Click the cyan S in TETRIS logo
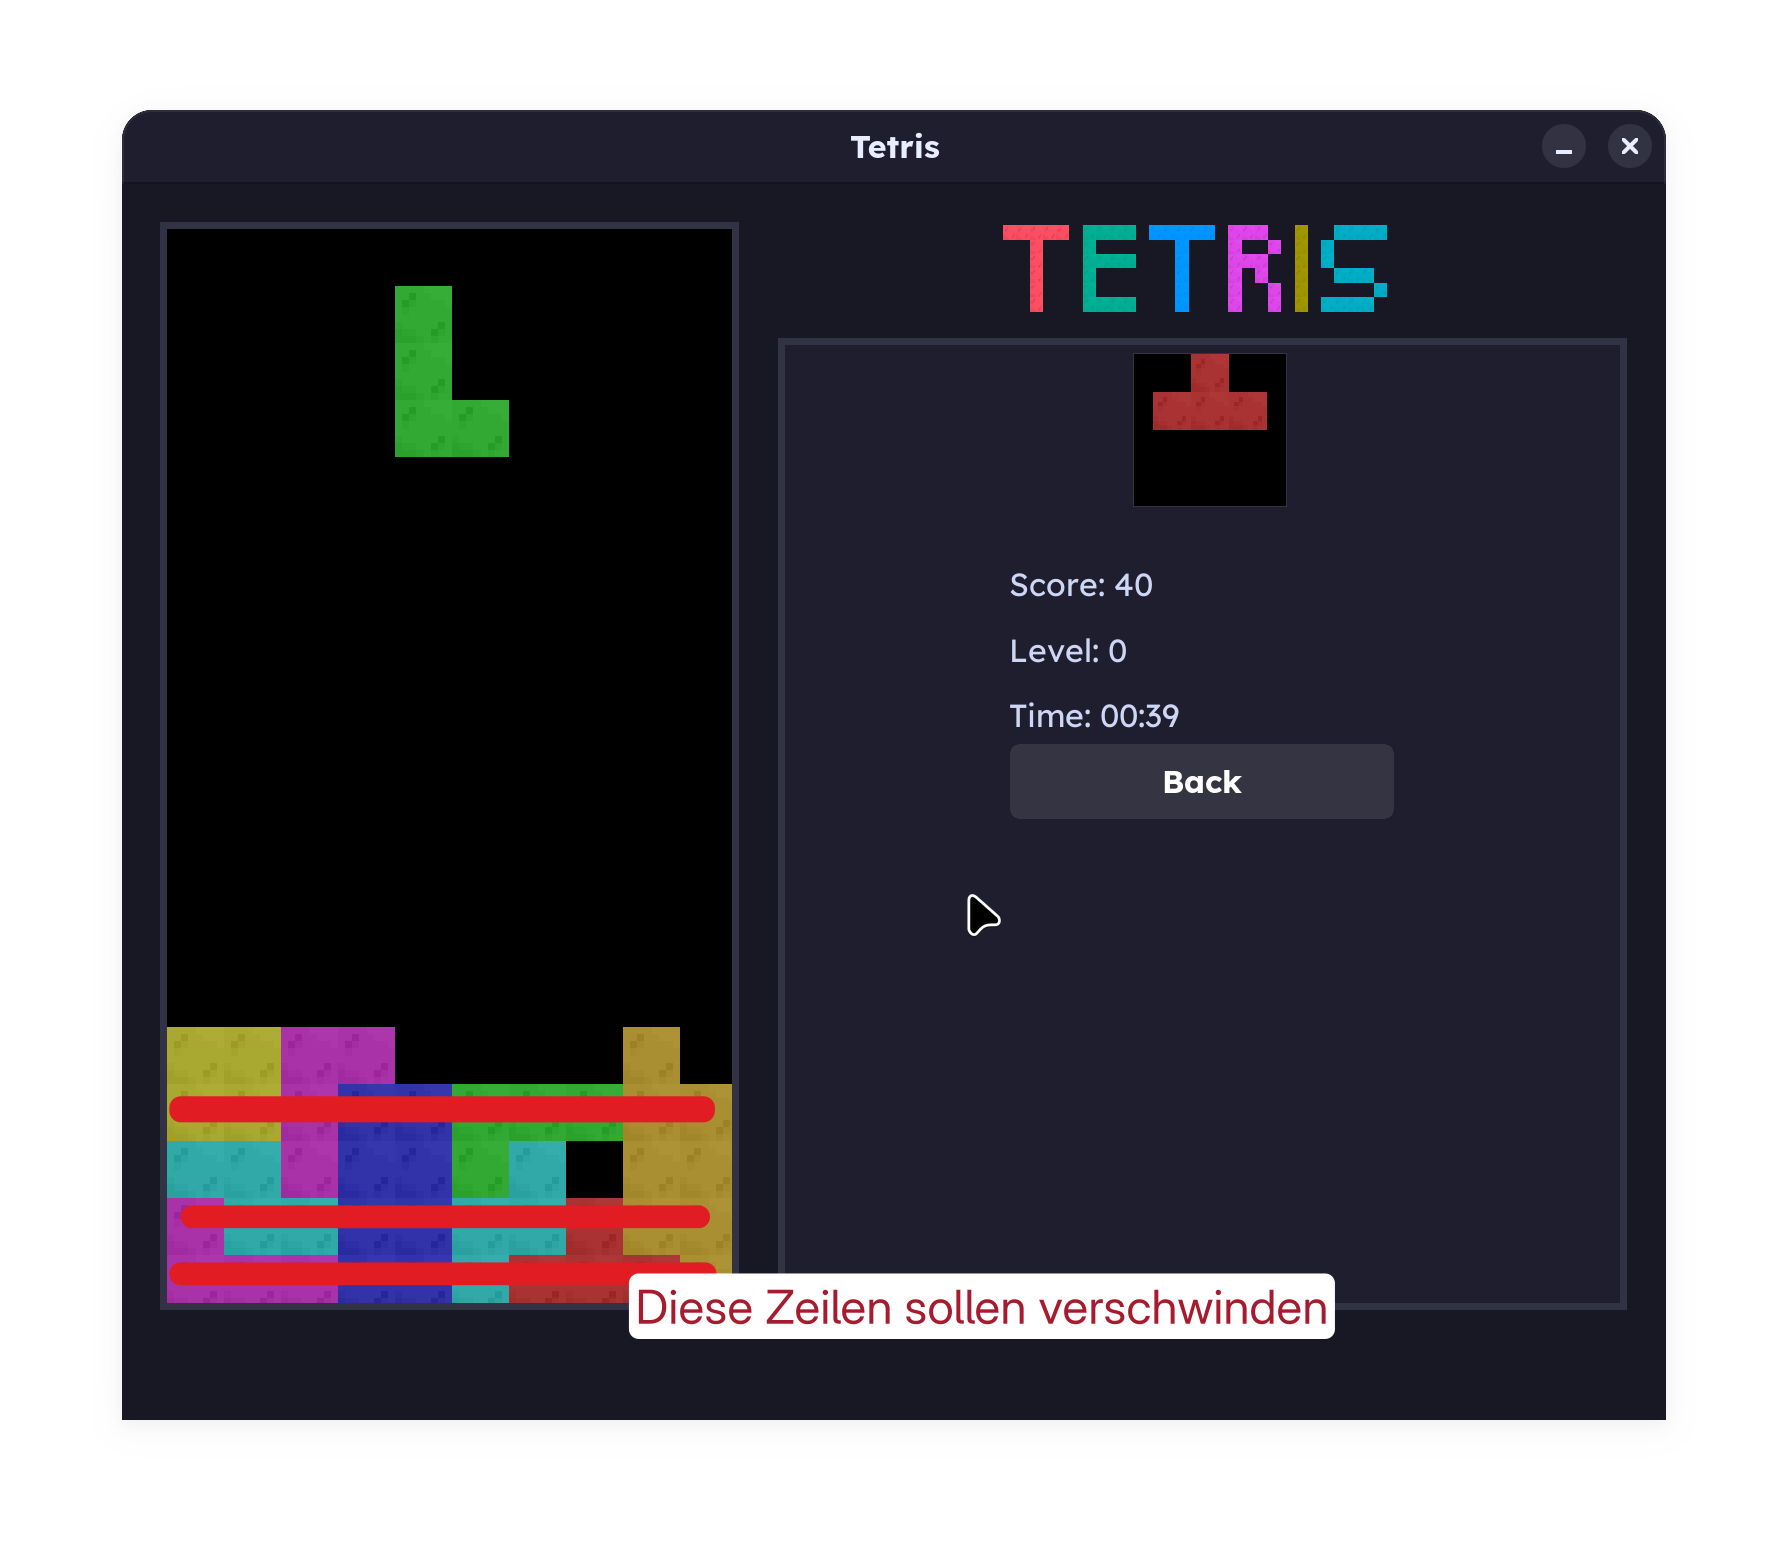 [x=1353, y=268]
